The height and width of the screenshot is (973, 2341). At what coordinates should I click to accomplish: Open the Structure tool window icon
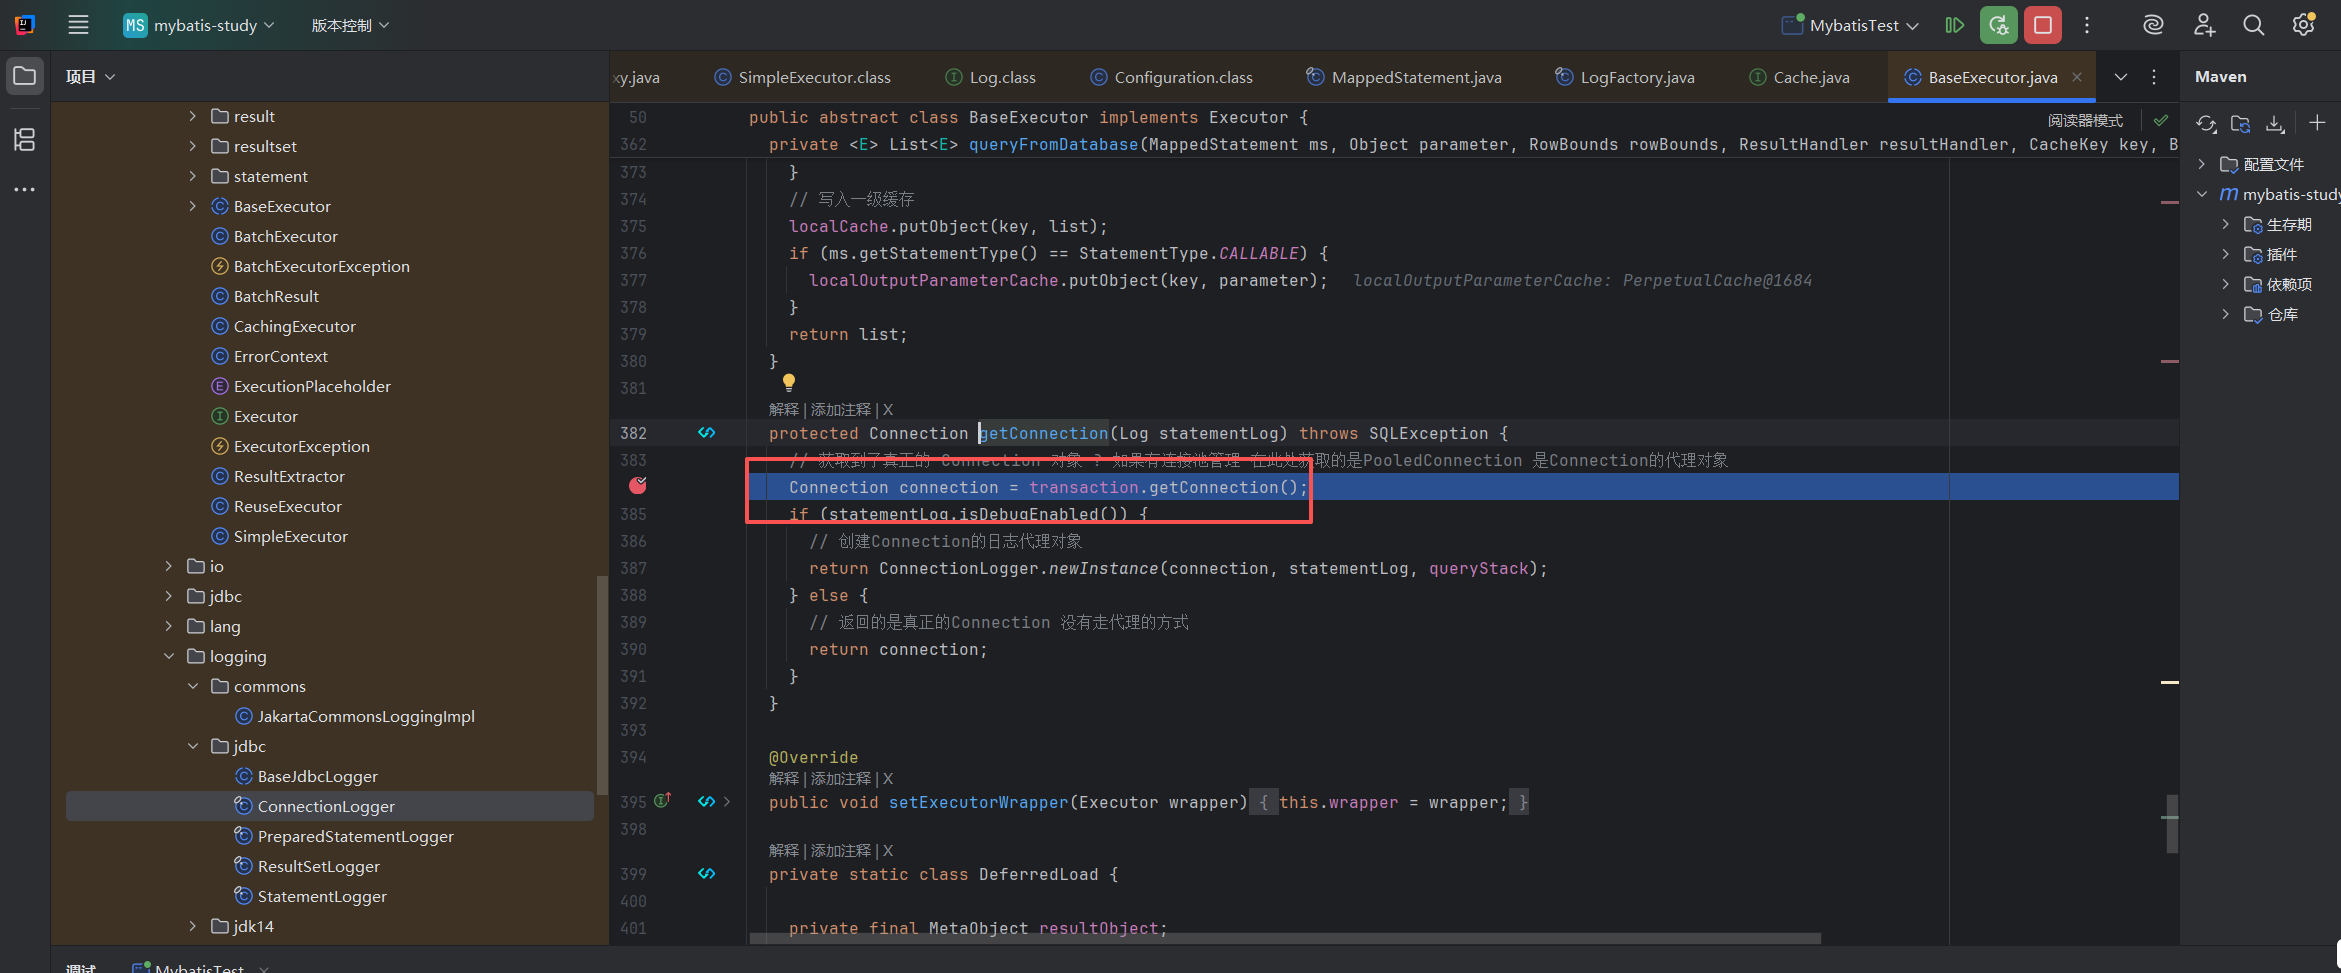pos(25,139)
